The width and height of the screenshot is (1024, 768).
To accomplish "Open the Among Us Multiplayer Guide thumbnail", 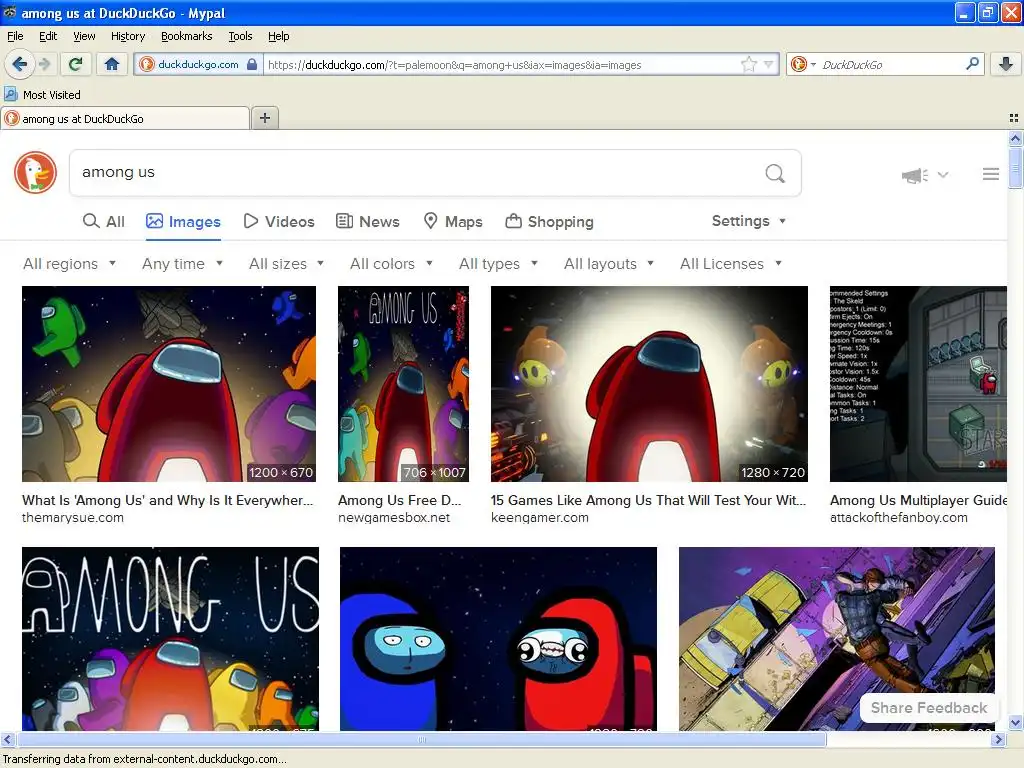I will pyautogui.click(x=918, y=384).
